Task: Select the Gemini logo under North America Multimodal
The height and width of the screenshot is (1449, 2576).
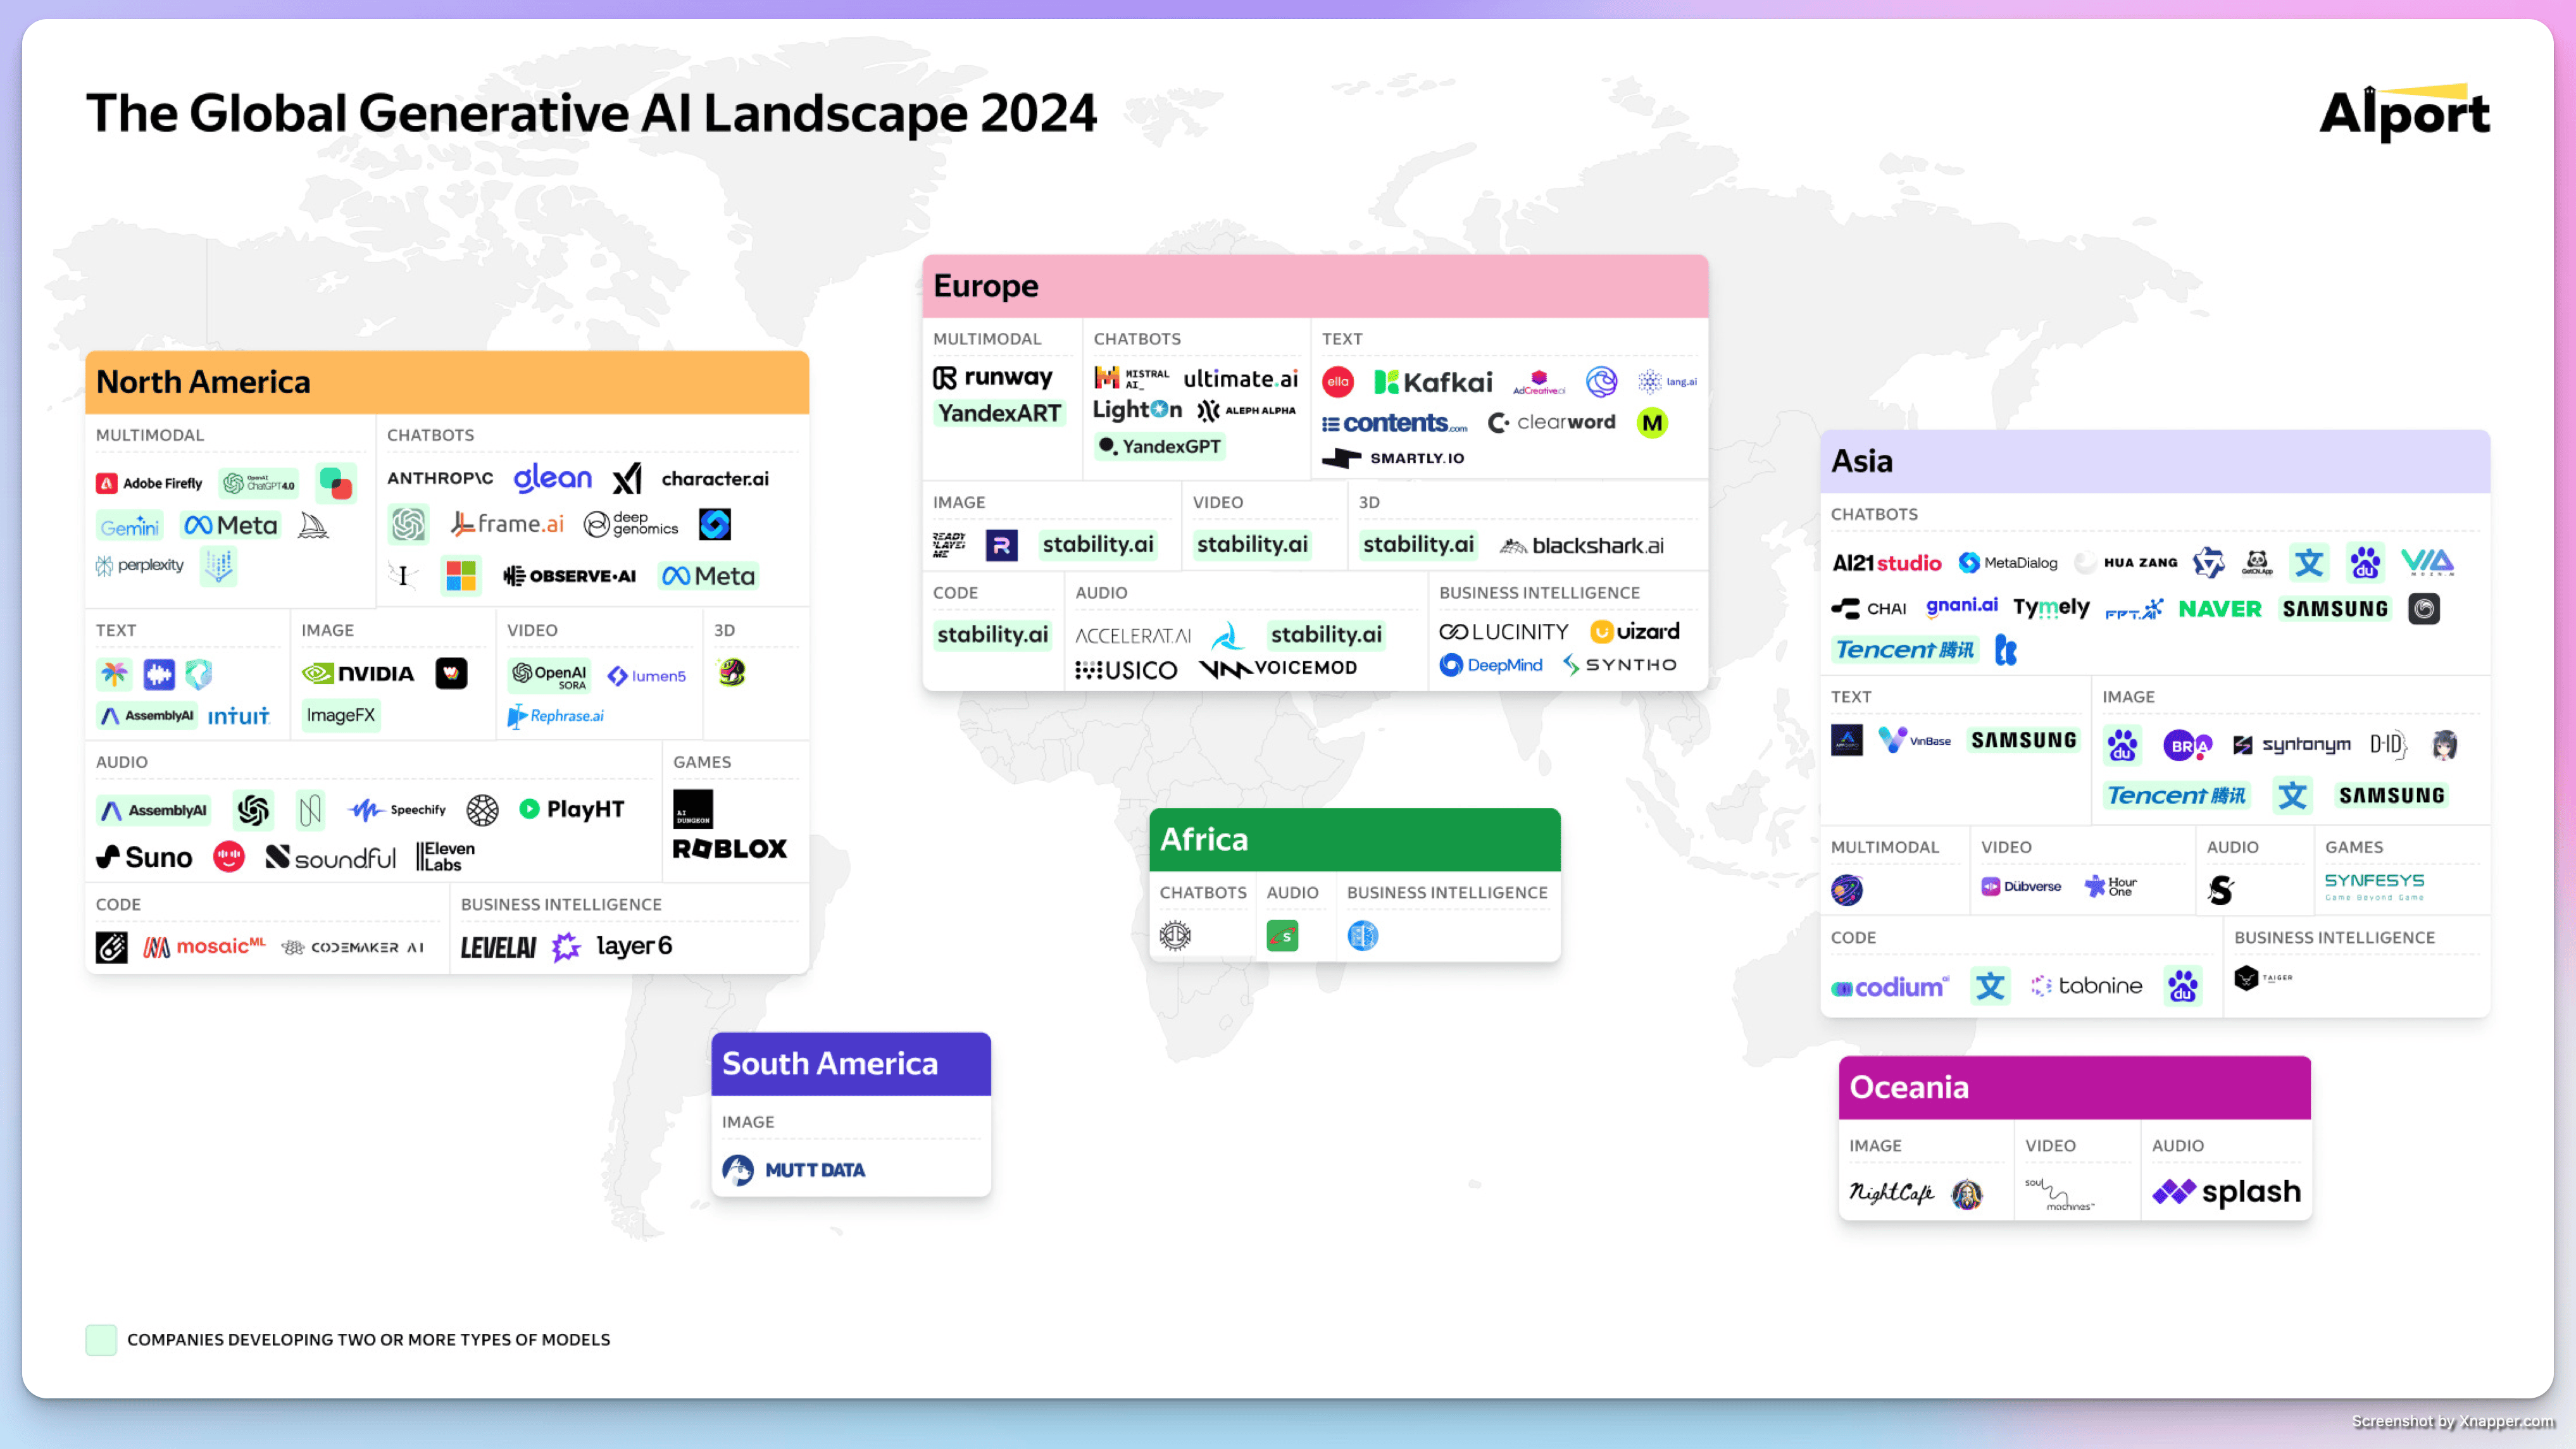Action: tap(130, 526)
